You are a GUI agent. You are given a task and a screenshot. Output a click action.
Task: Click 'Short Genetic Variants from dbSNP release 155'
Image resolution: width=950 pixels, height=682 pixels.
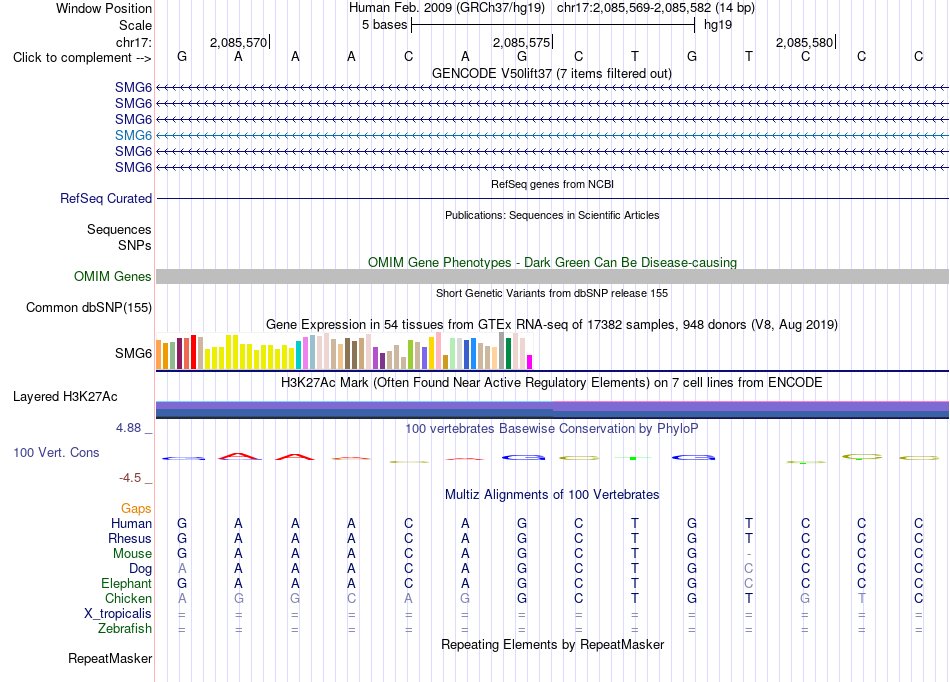pos(552,293)
